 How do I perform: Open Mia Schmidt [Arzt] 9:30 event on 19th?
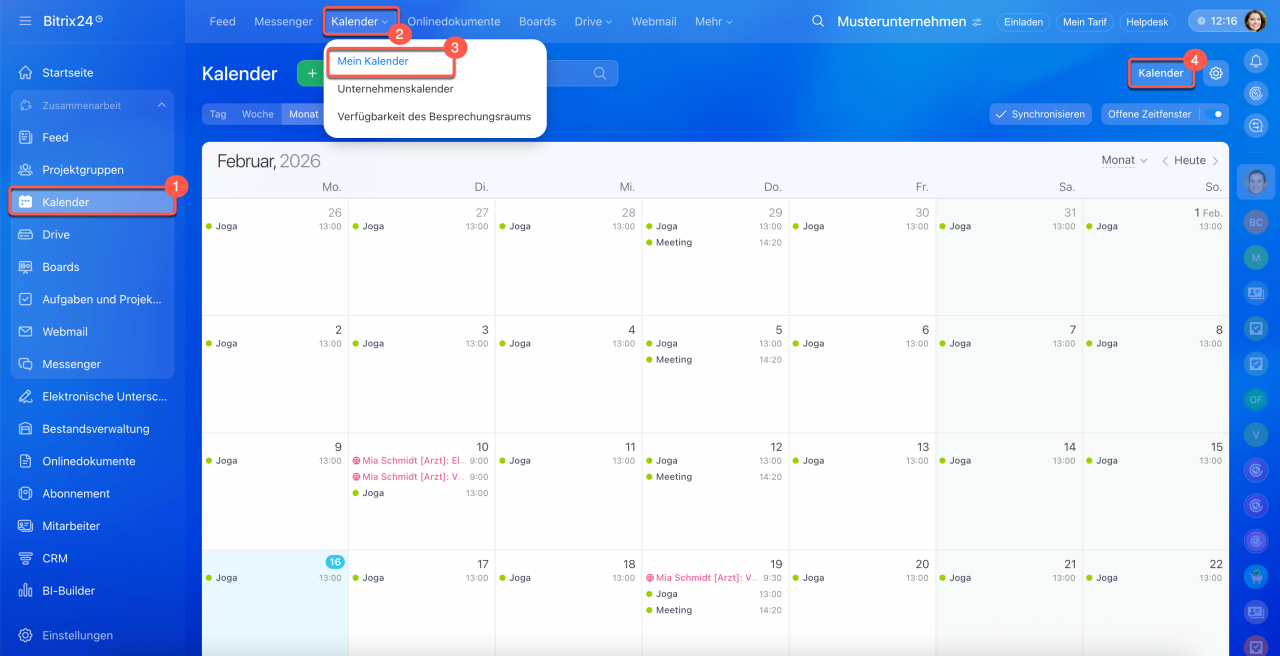coord(715,578)
